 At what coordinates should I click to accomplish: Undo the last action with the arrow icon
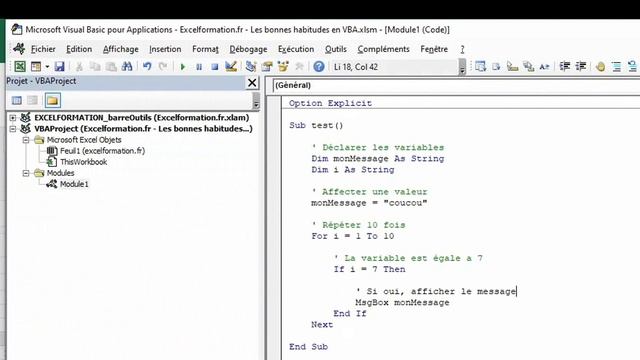(147, 67)
